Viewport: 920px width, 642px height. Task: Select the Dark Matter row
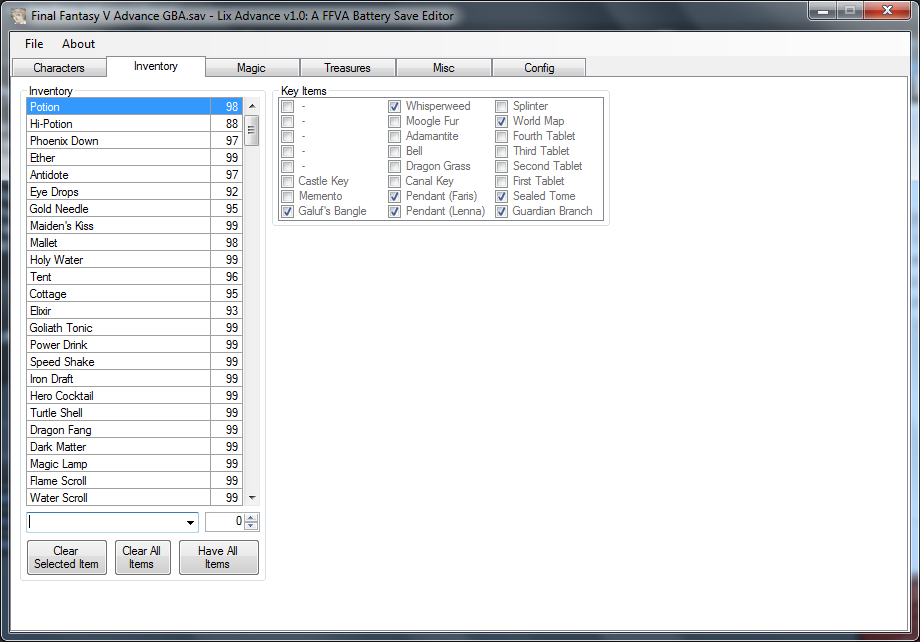pyautogui.click(x=134, y=447)
